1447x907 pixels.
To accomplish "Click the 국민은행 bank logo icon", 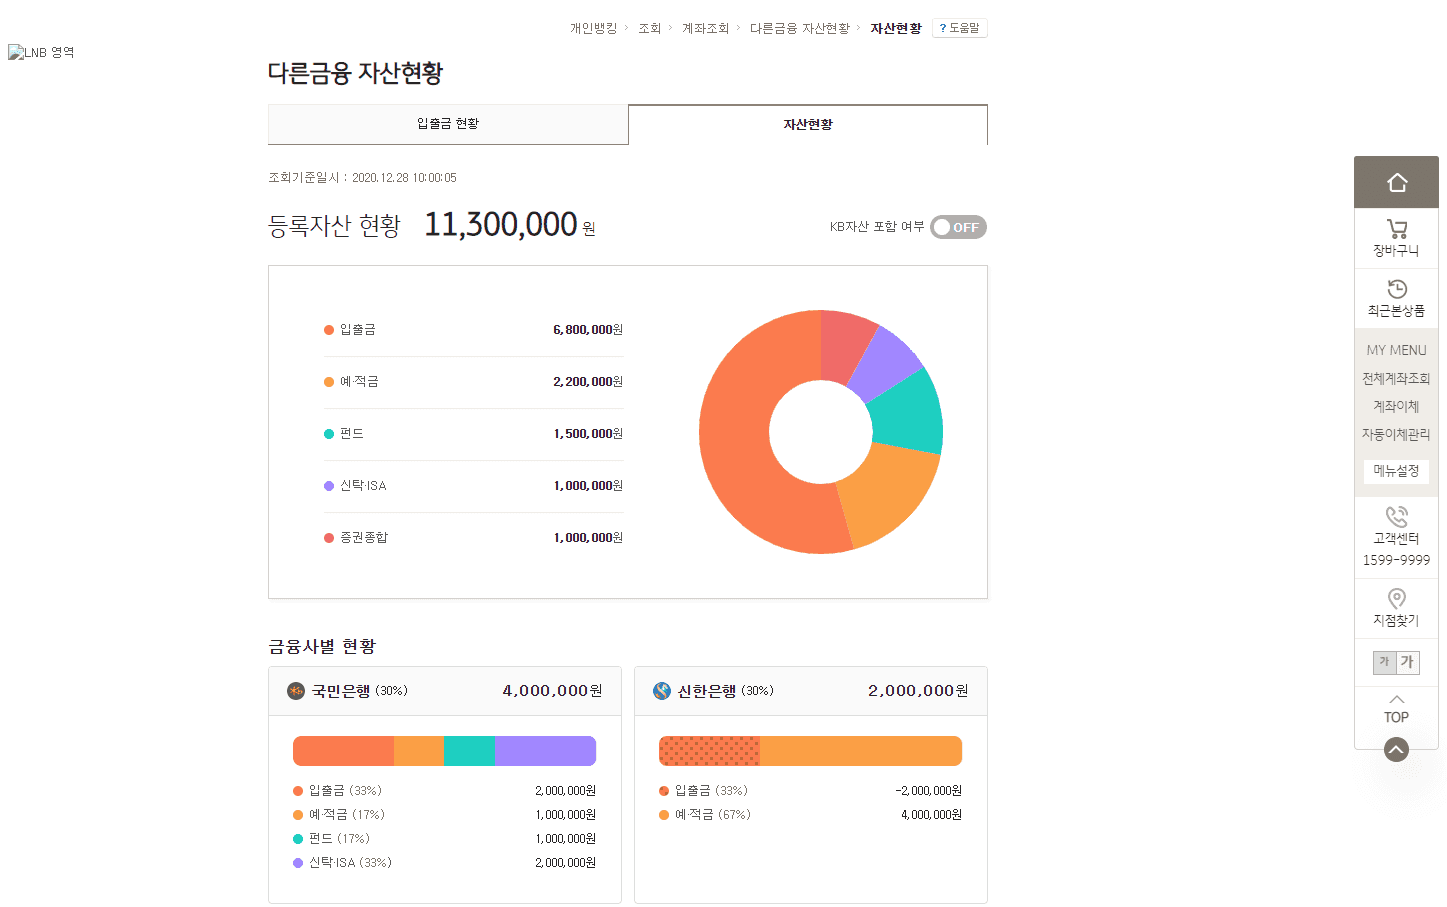I will 295,691.
